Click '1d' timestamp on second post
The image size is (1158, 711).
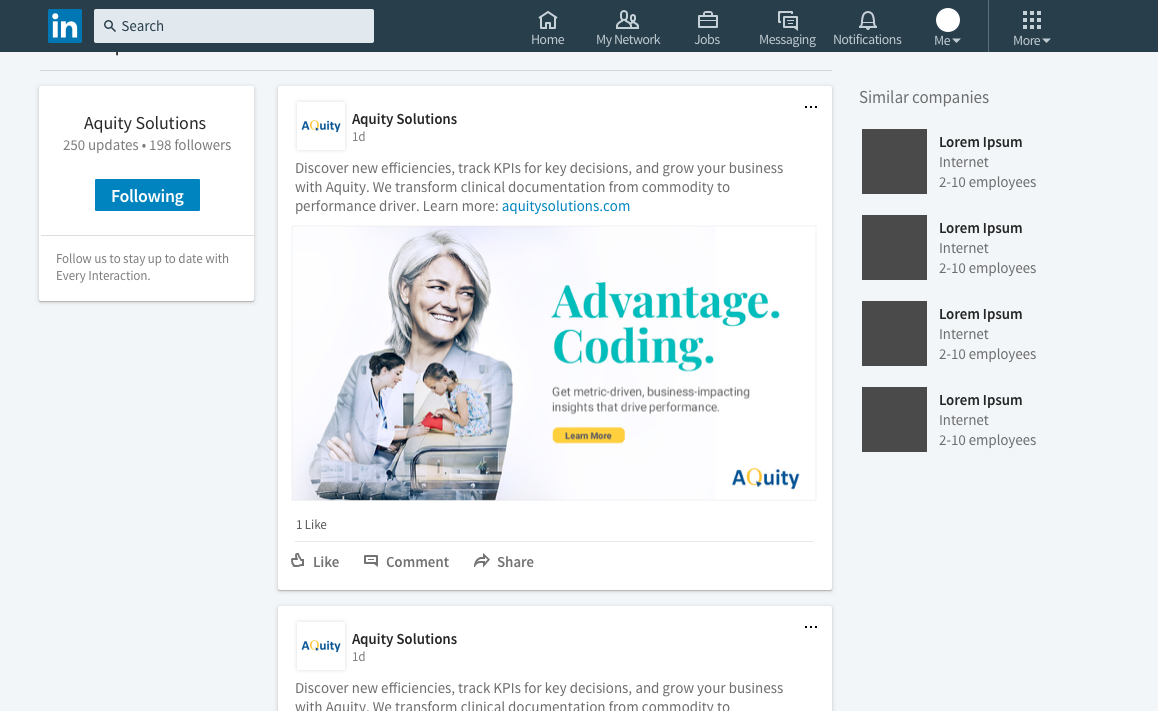pyautogui.click(x=358, y=656)
